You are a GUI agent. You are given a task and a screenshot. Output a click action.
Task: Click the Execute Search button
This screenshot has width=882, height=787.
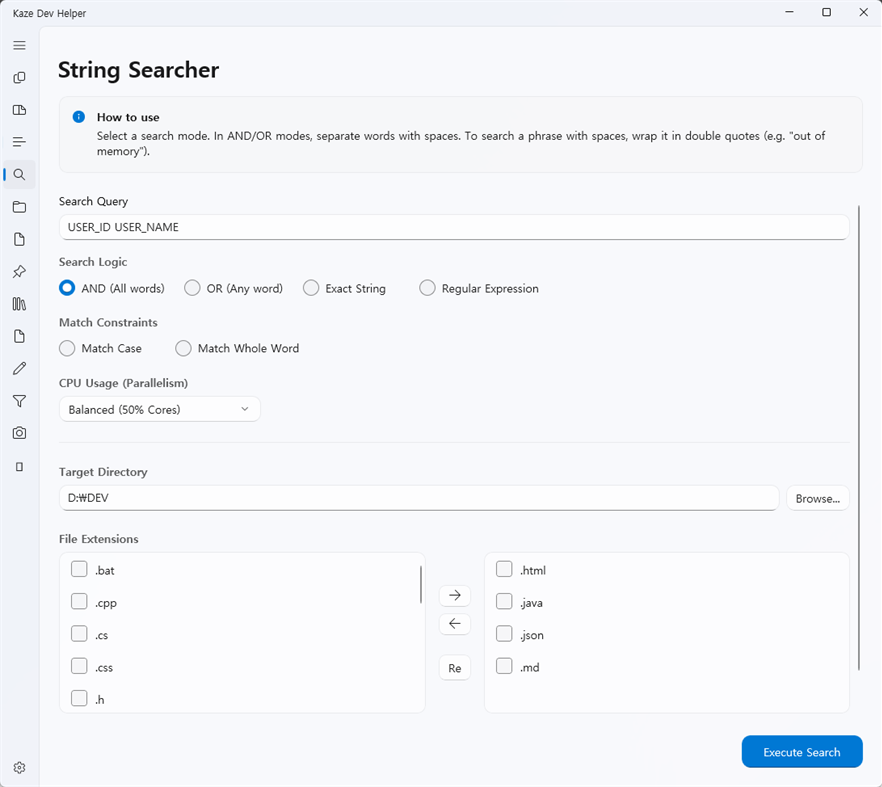point(802,752)
